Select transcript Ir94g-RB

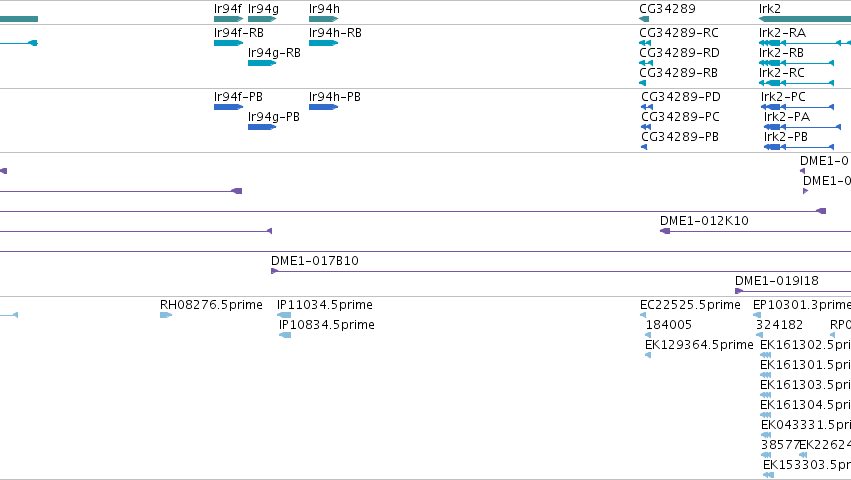(262, 63)
